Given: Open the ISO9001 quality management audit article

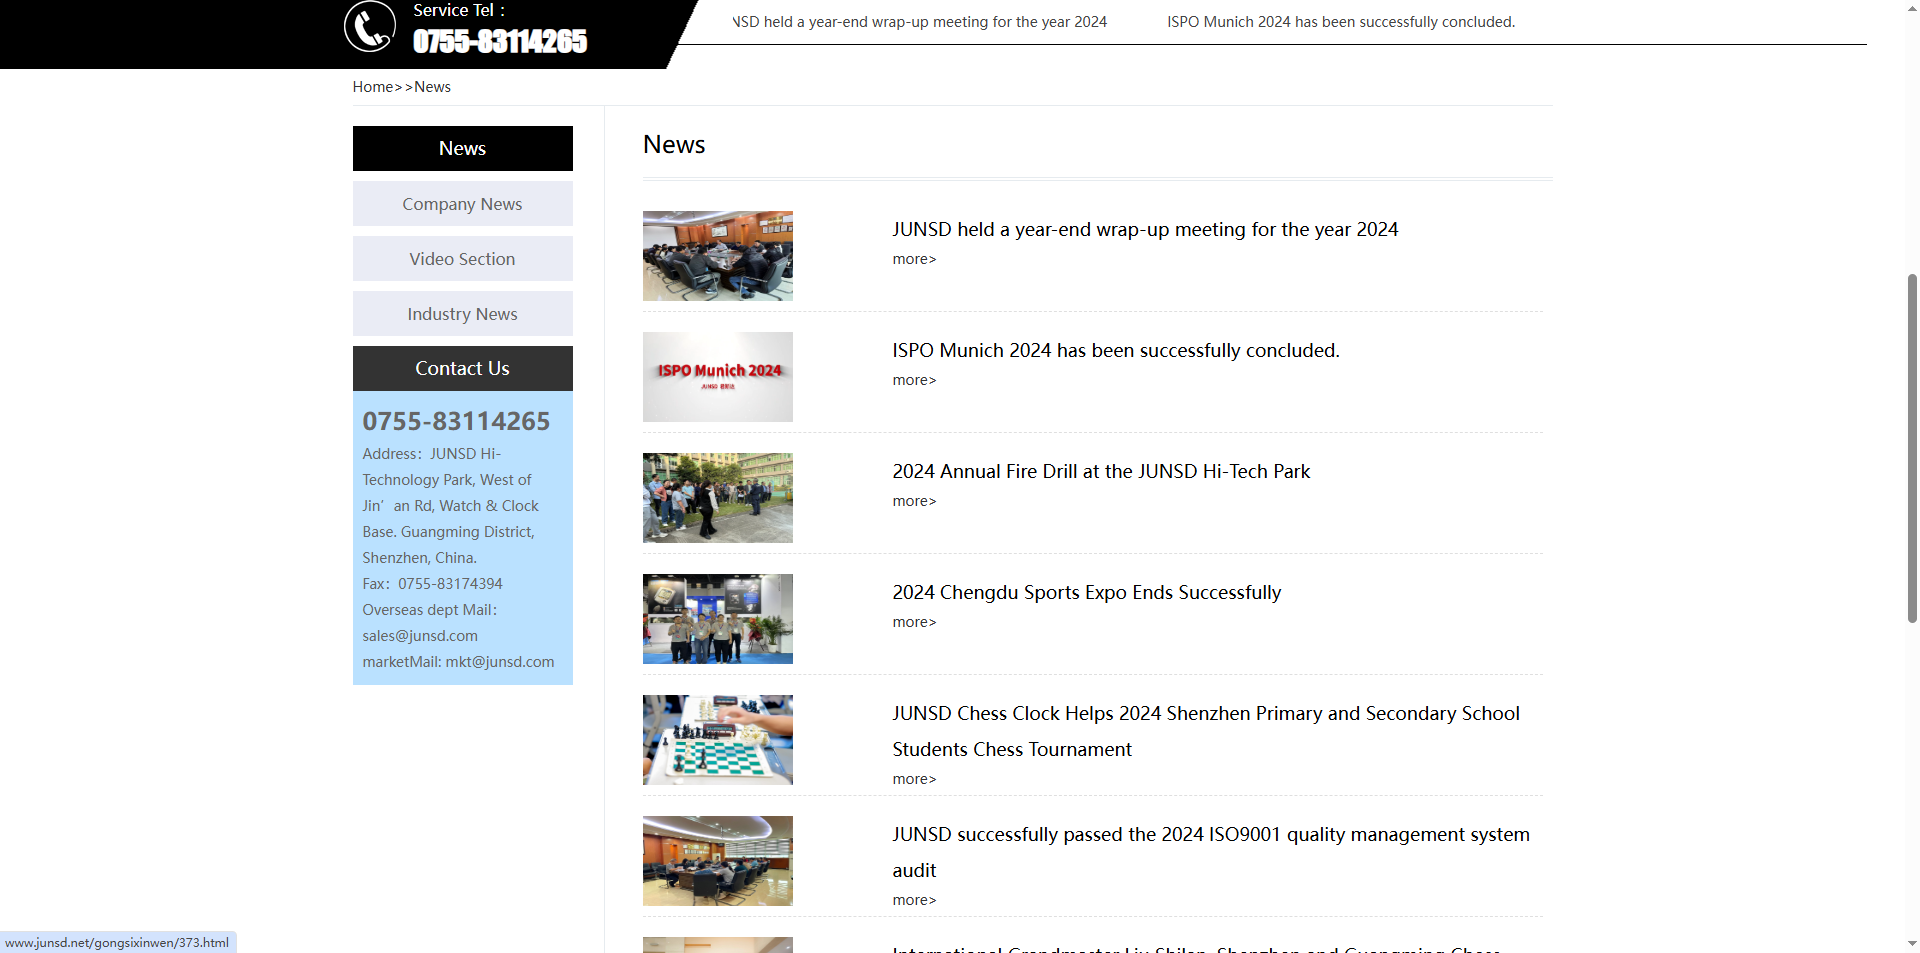Looking at the screenshot, I should coord(1211,852).
